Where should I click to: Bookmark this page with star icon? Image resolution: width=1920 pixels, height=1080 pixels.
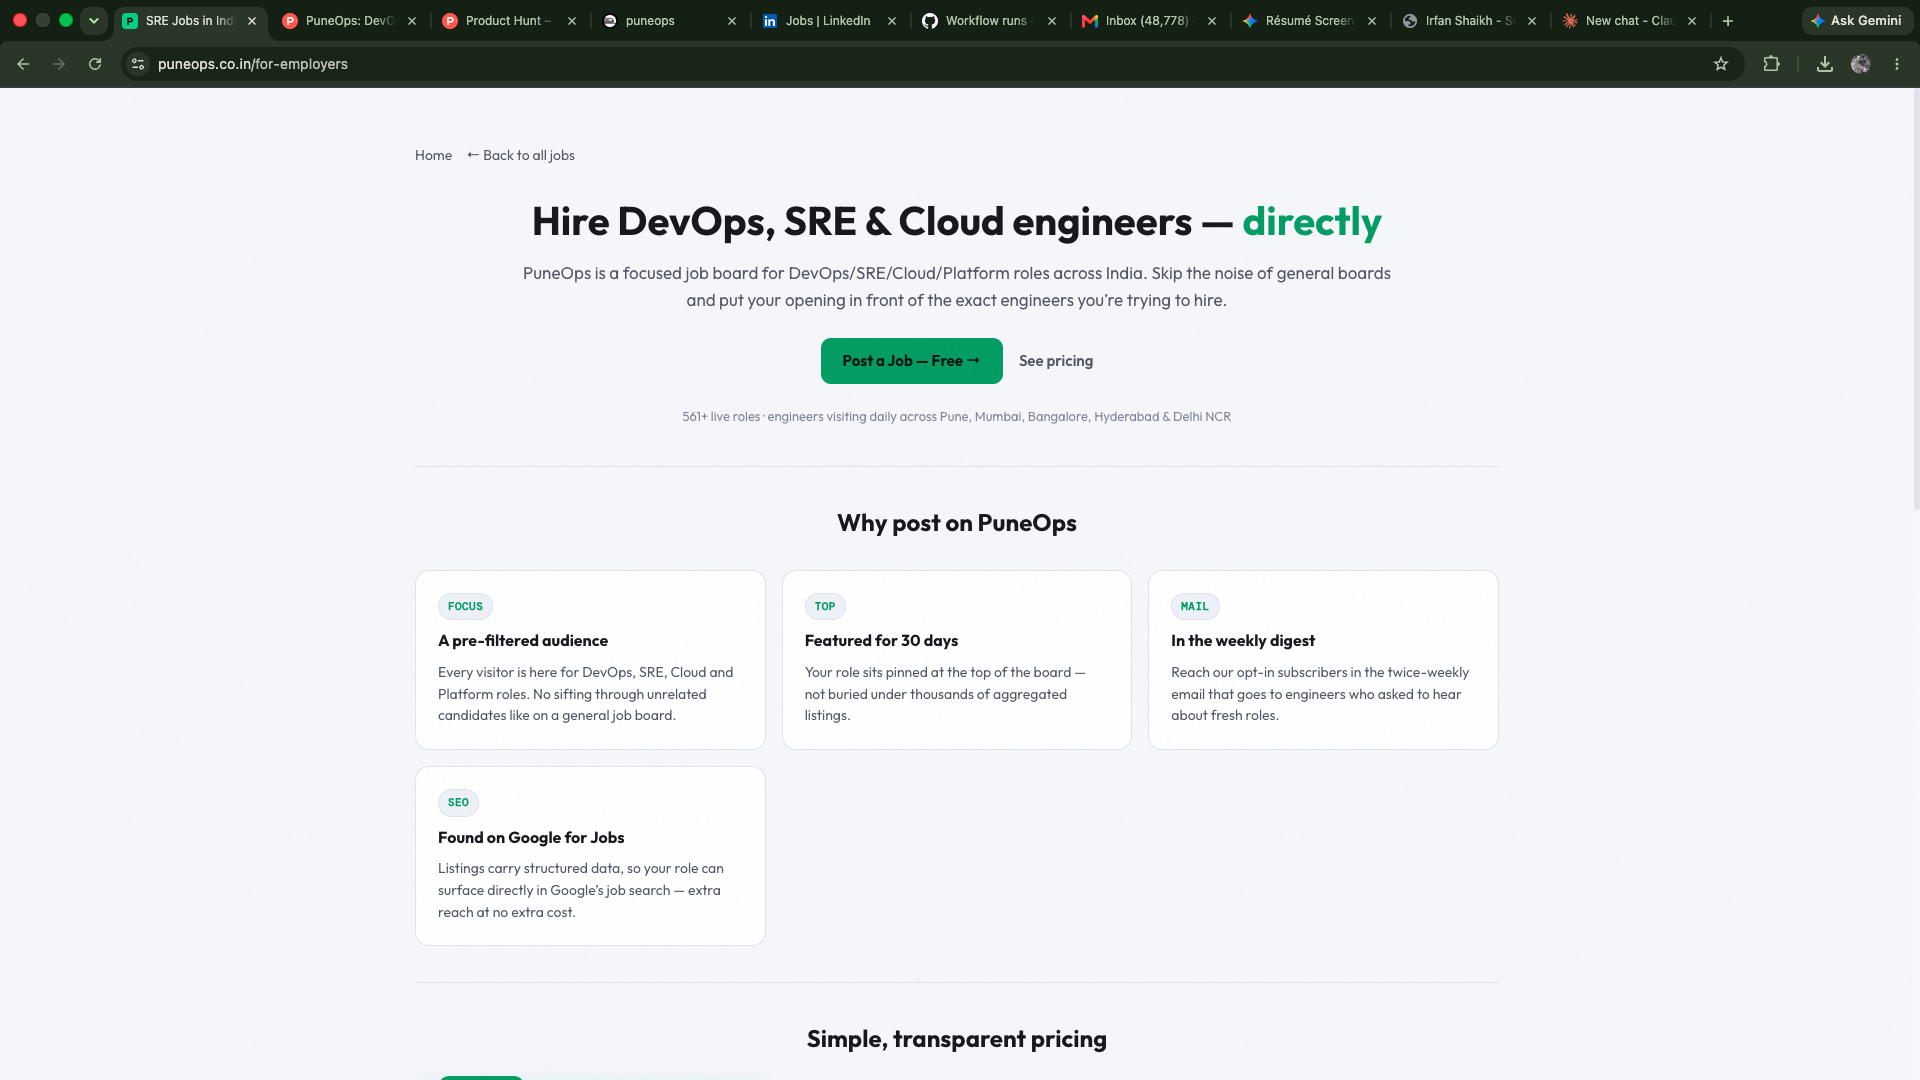tap(1721, 64)
